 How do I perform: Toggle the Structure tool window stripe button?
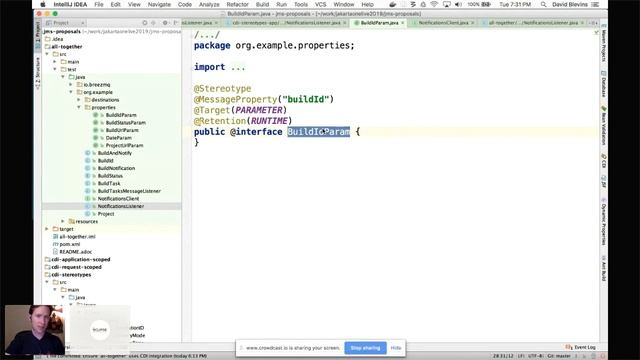pos(38,73)
